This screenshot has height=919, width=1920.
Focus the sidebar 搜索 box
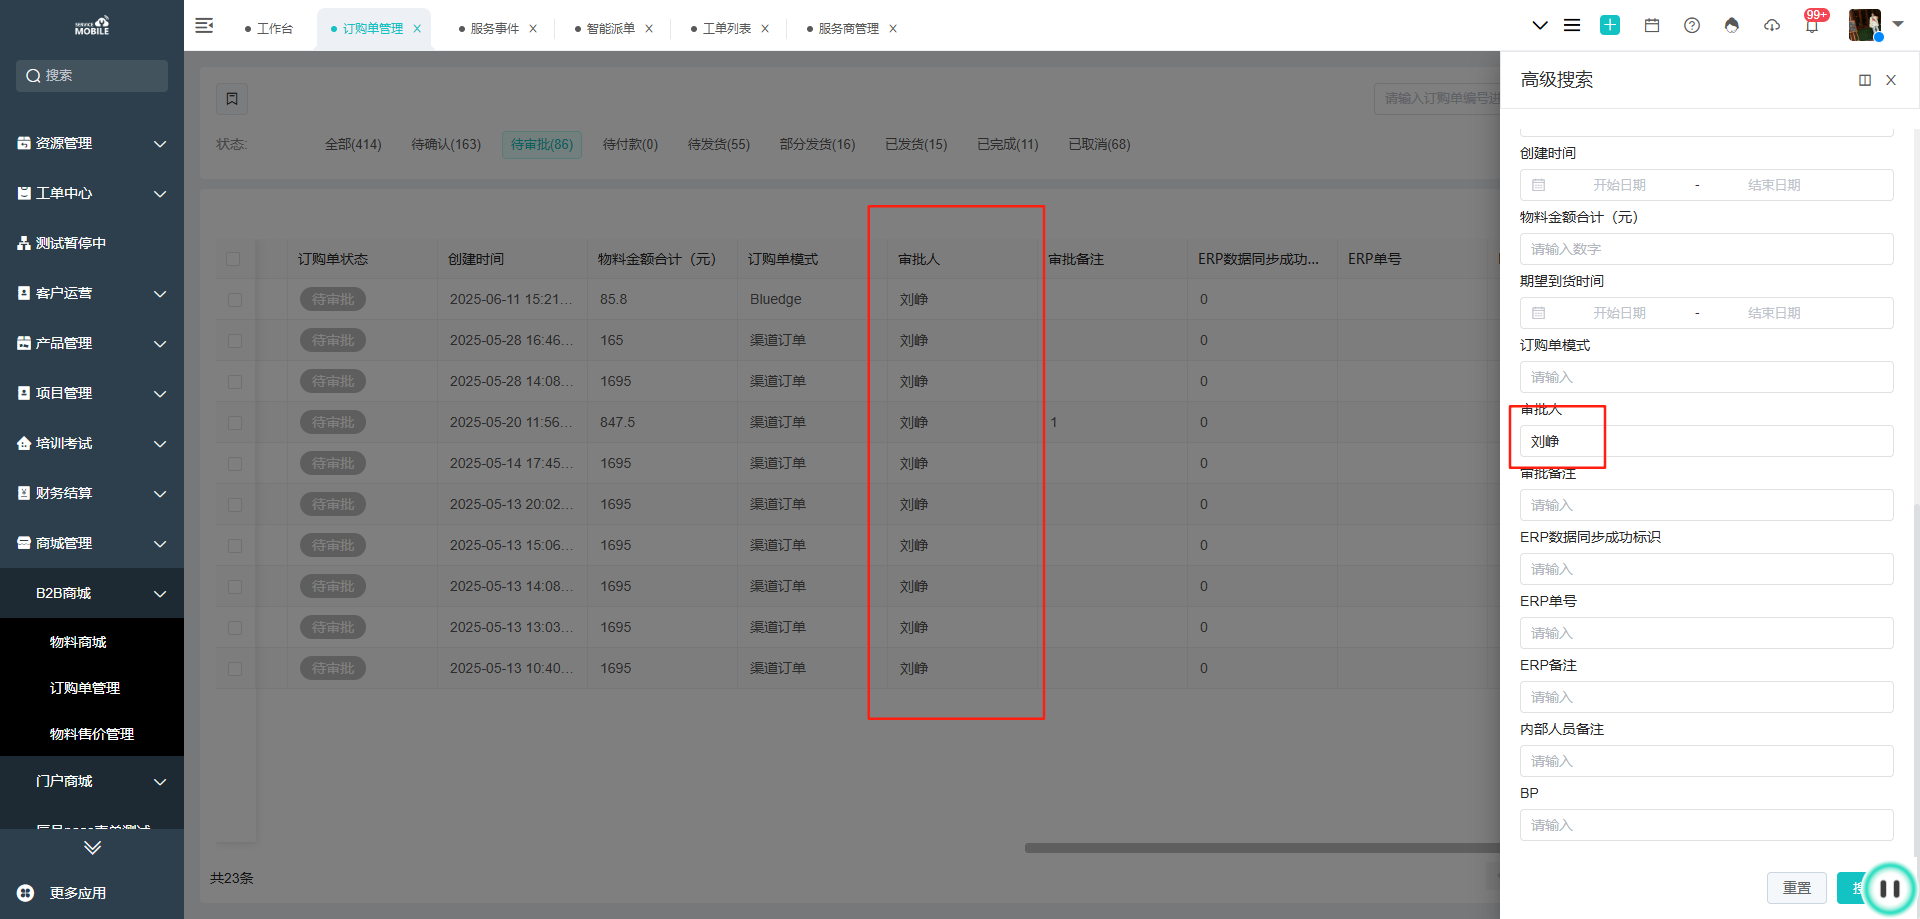pos(92,76)
